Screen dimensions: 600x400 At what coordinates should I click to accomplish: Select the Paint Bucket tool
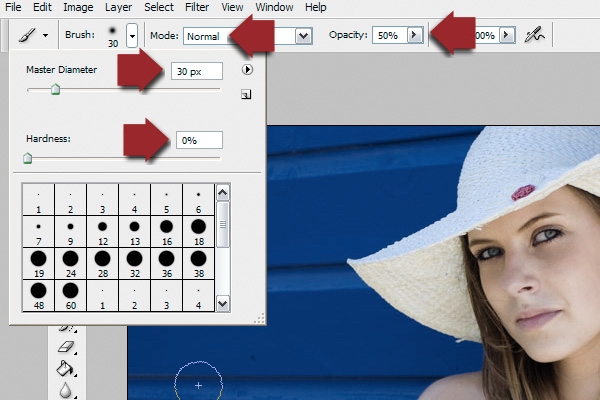point(68,368)
